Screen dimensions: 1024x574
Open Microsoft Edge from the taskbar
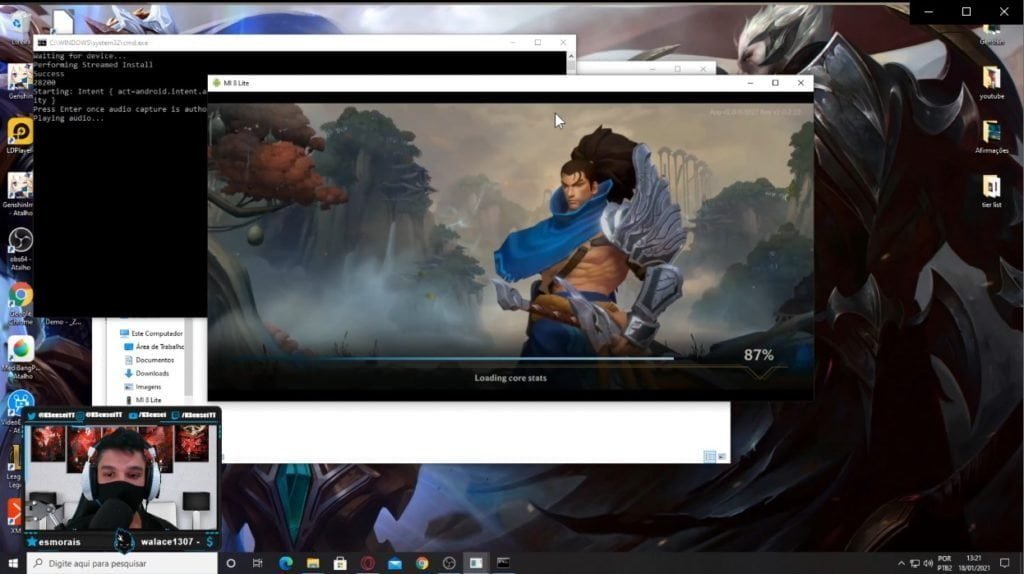pyautogui.click(x=285, y=563)
